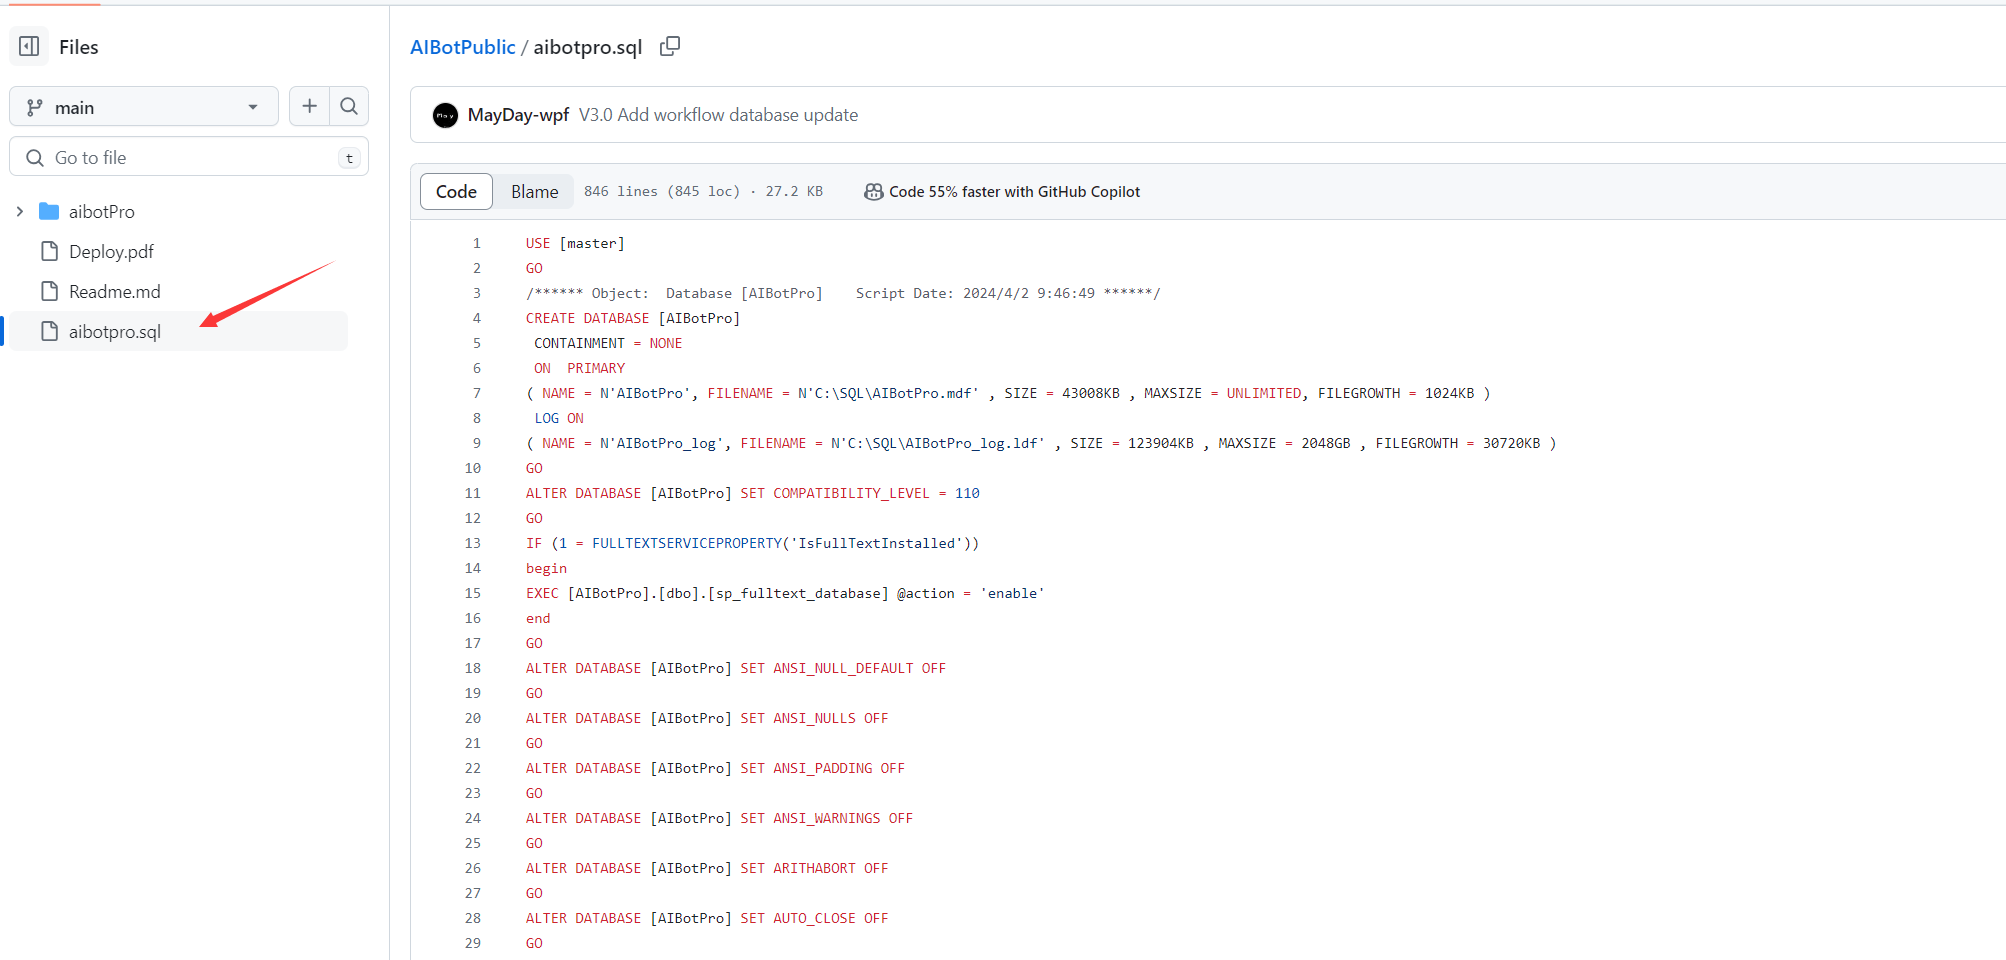
Task: Switch to the Code tab
Action: (x=456, y=191)
